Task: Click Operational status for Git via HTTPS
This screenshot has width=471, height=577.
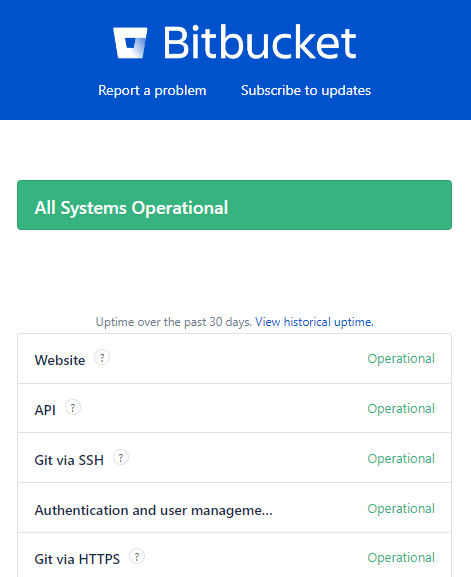Action: tap(401, 557)
